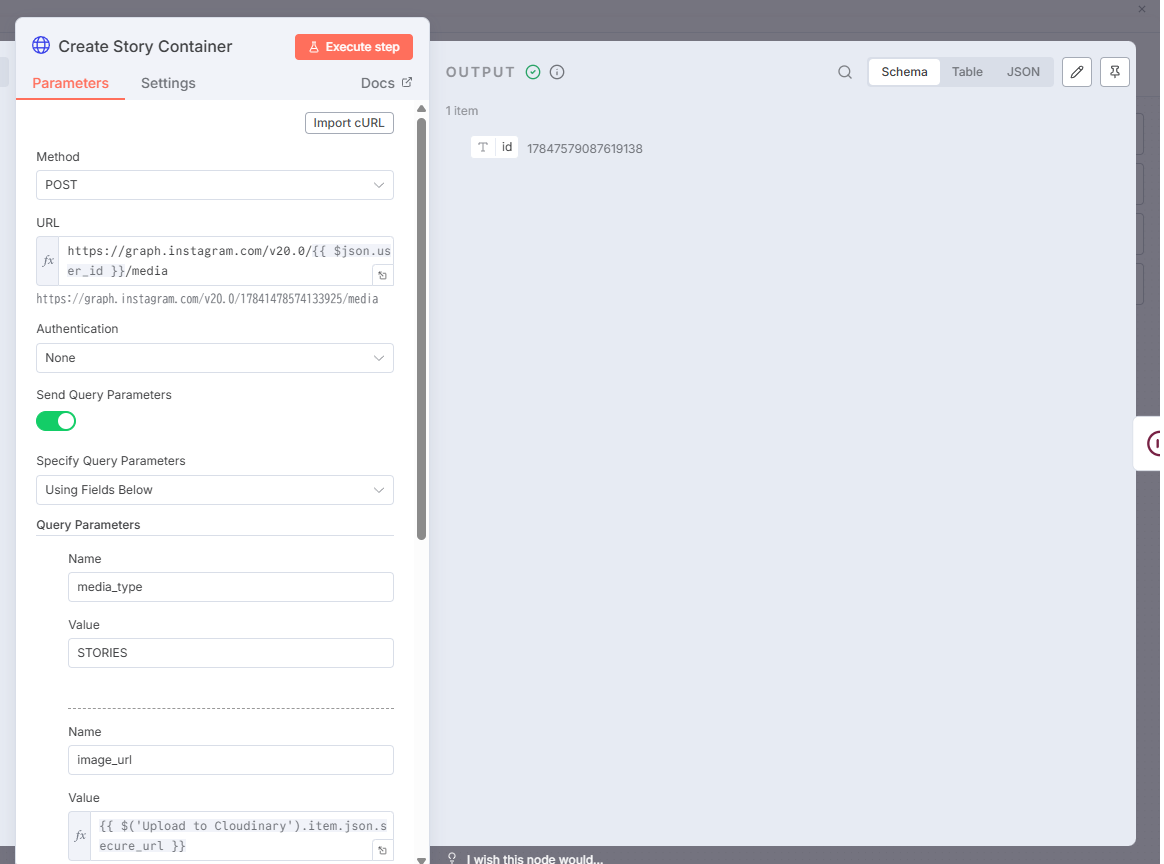Switch output view to Table
This screenshot has width=1164, height=864.
[967, 72]
